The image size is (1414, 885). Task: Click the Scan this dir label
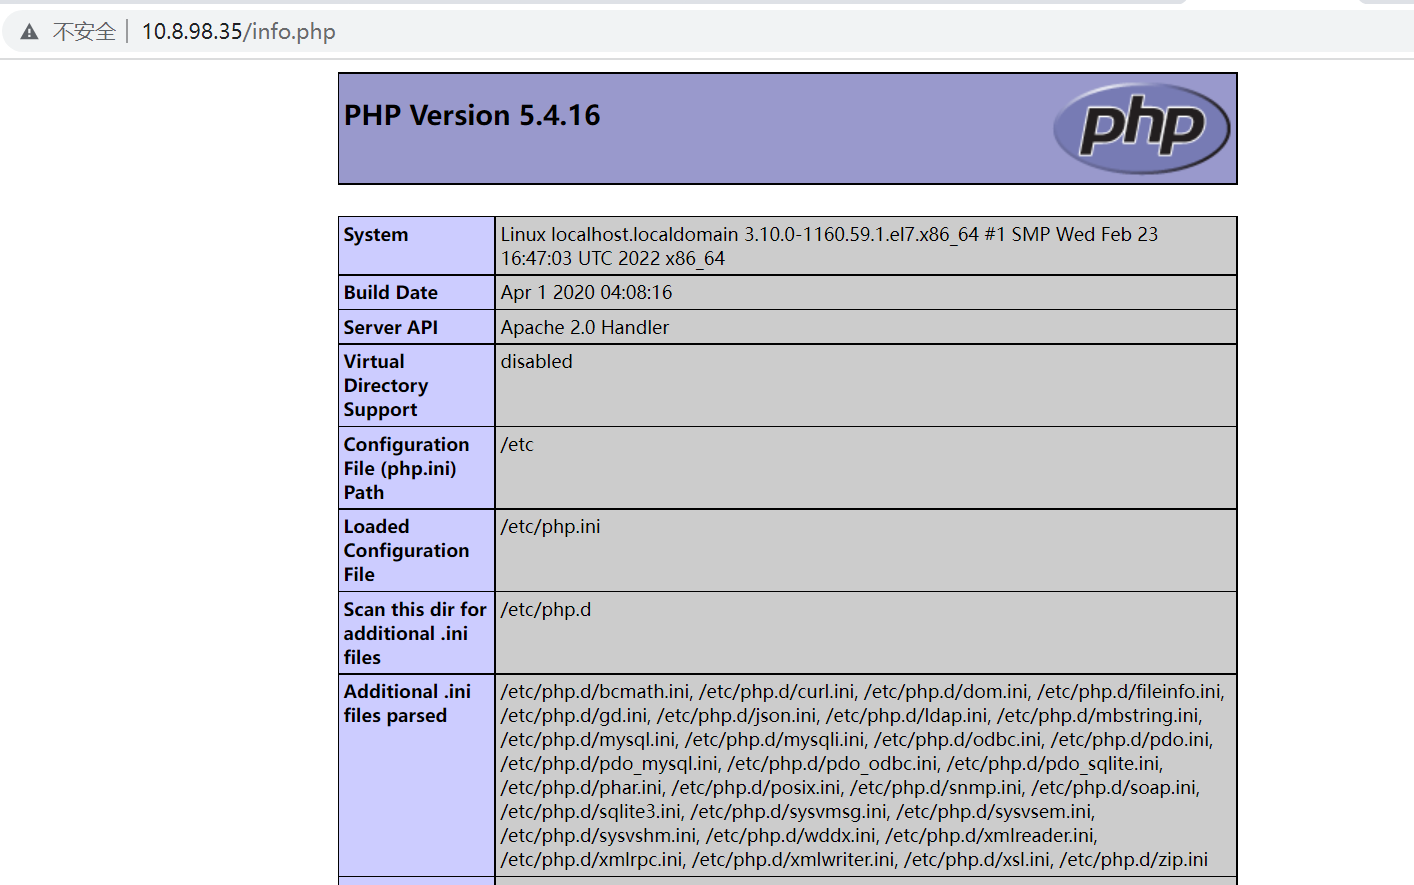pos(415,633)
